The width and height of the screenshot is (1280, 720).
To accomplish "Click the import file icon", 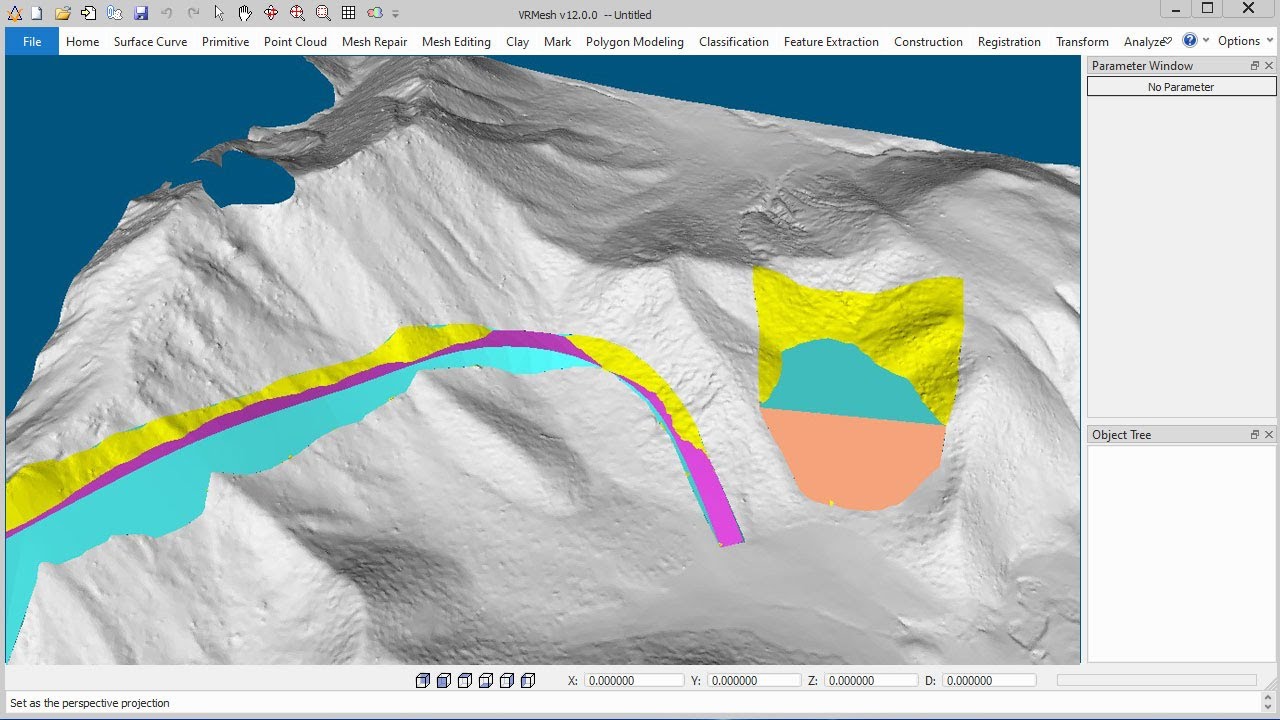I will 89,13.
